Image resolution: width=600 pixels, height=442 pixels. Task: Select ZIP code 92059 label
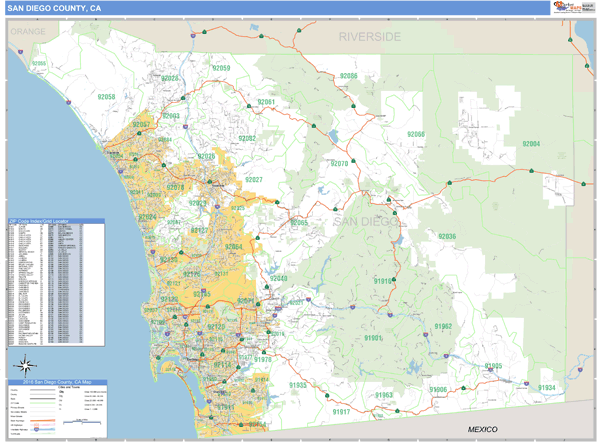[x=221, y=68]
